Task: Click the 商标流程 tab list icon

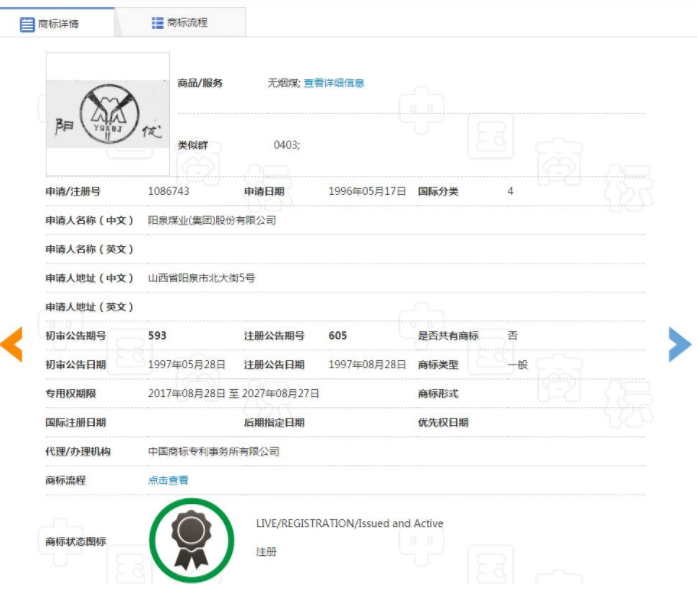Action: coord(157,23)
